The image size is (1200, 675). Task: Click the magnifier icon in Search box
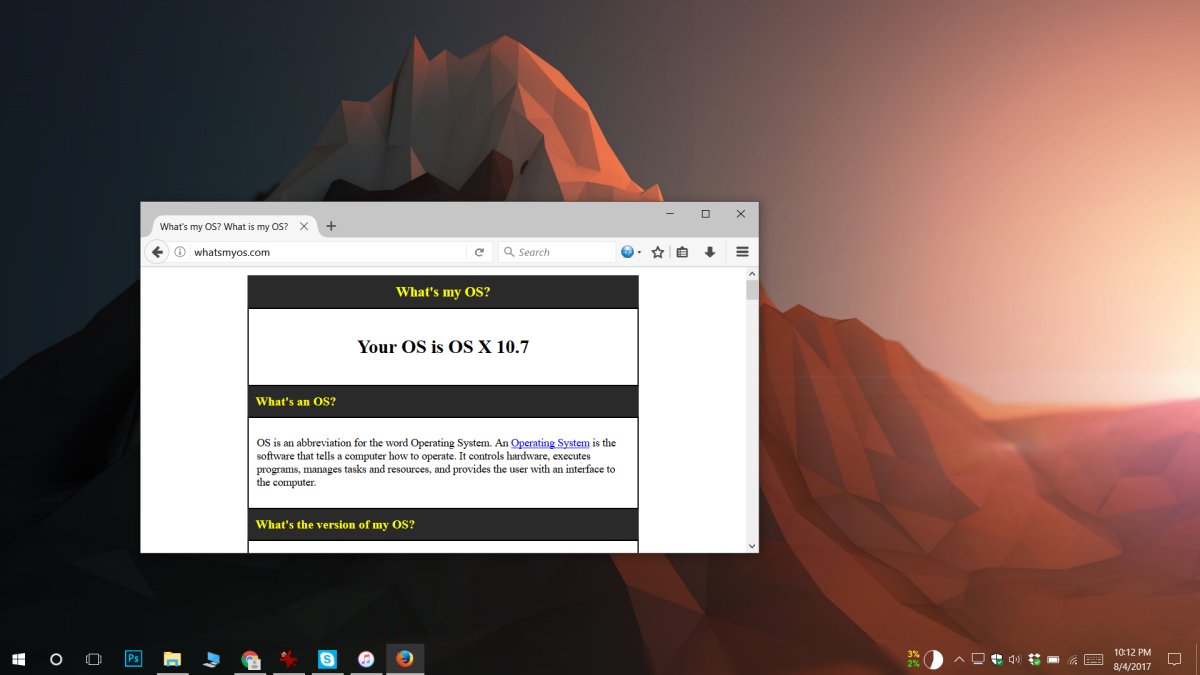[508, 252]
